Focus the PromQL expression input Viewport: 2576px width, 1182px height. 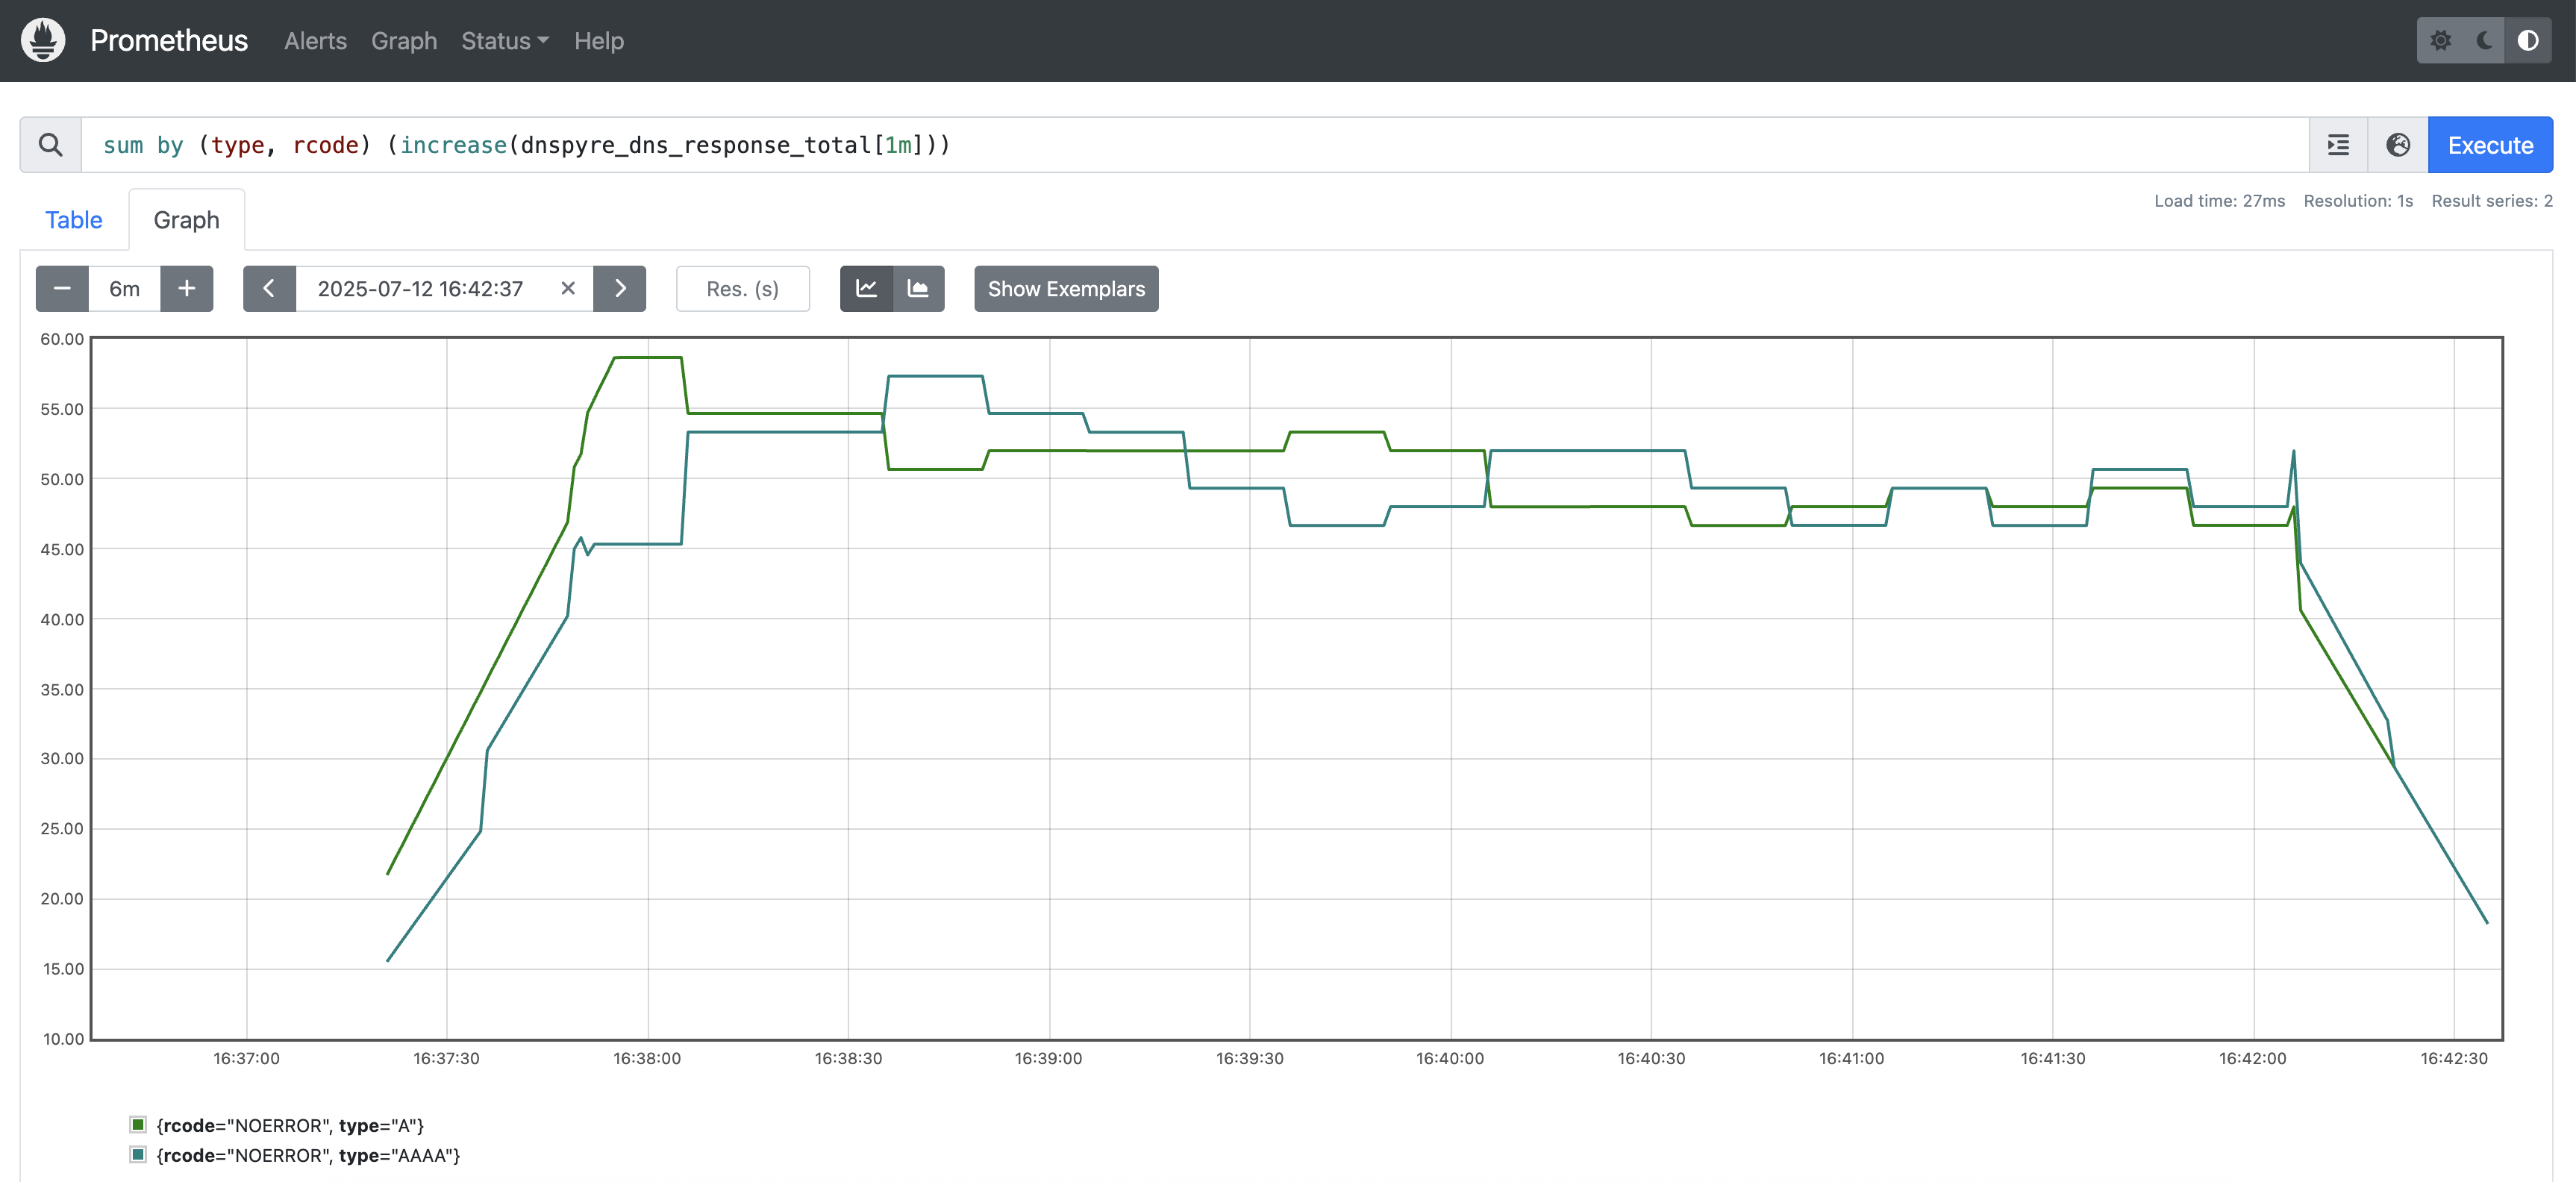pyautogui.click(x=1195, y=145)
